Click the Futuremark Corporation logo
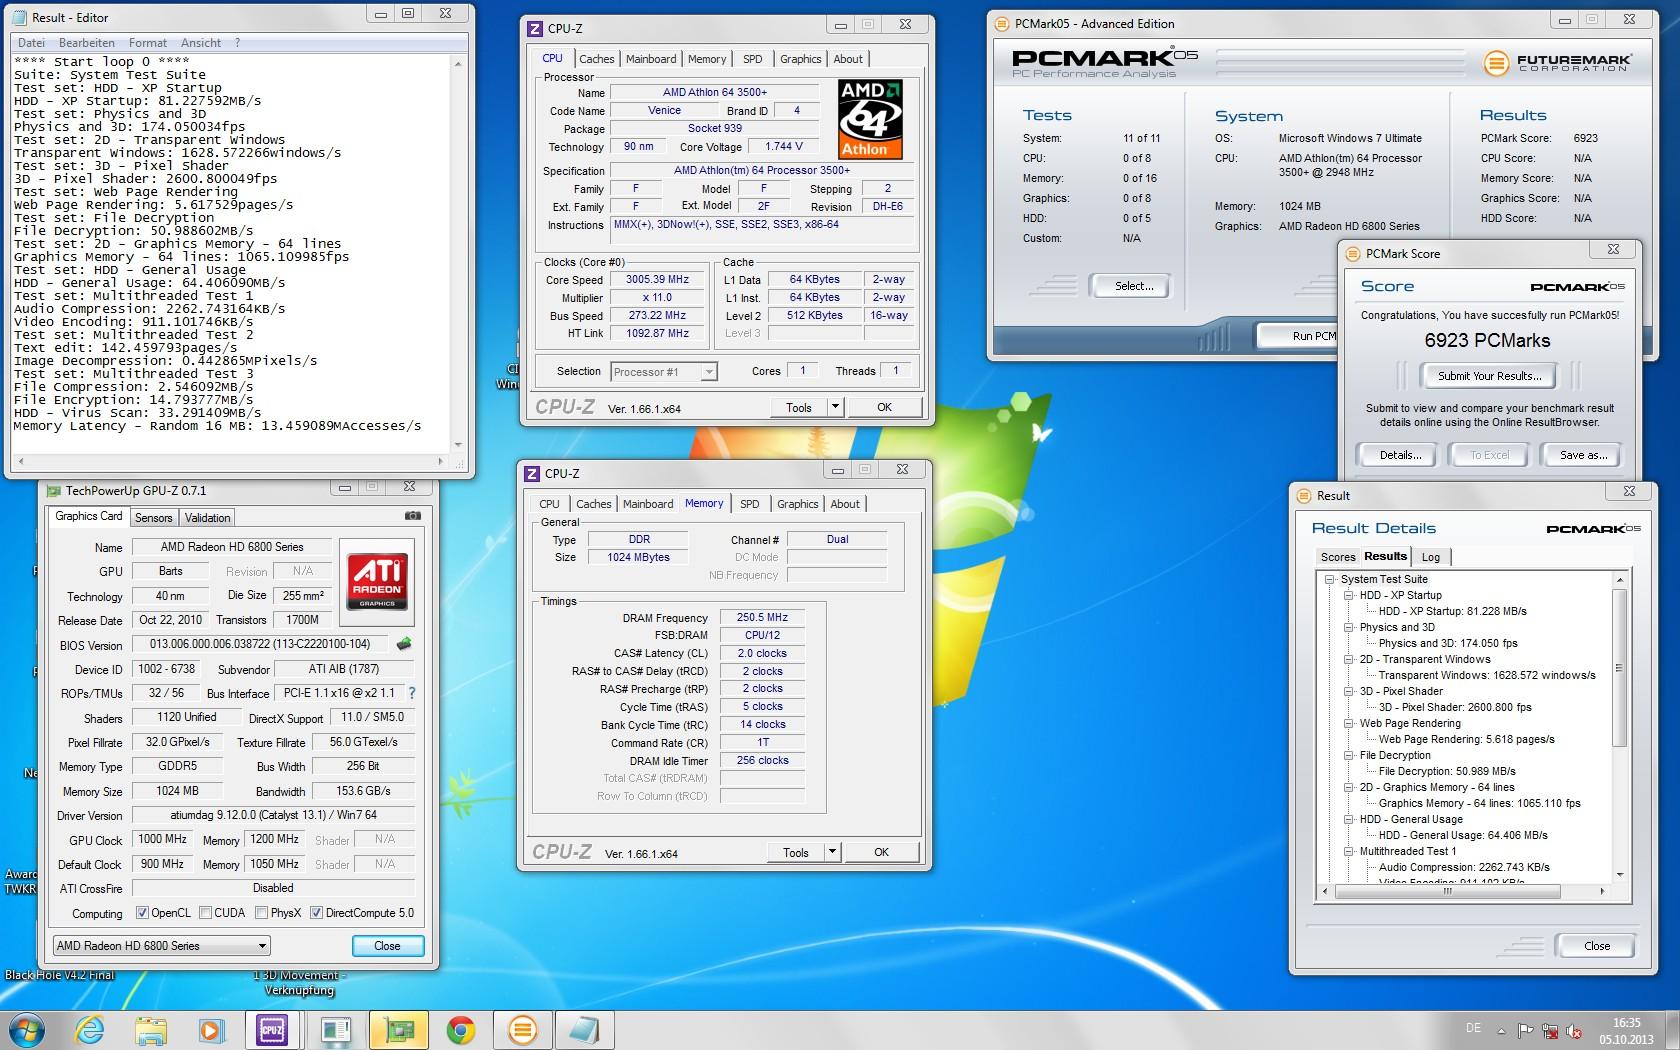This screenshot has width=1680, height=1050. (x=1558, y=63)
